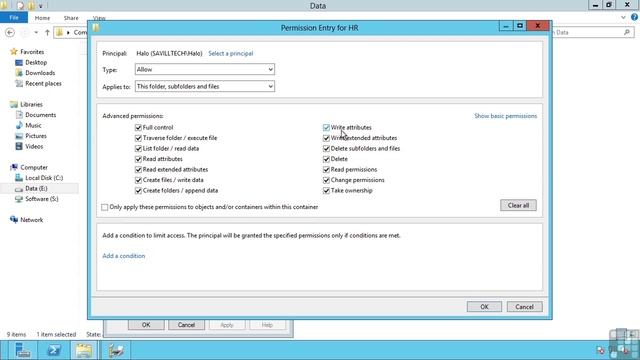Expand the Explorer ribbon chevron

[623, 18]
